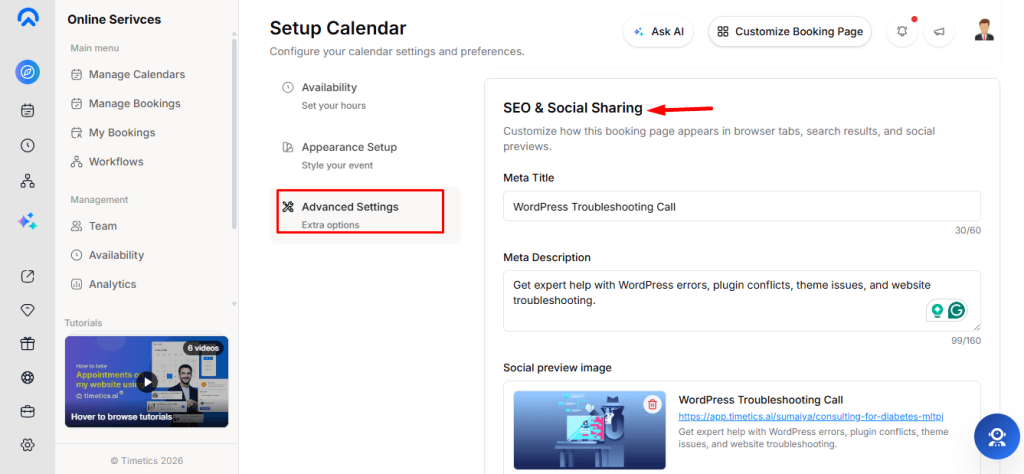Open the notification bell

pyautogui.click(x=902, y=31)
